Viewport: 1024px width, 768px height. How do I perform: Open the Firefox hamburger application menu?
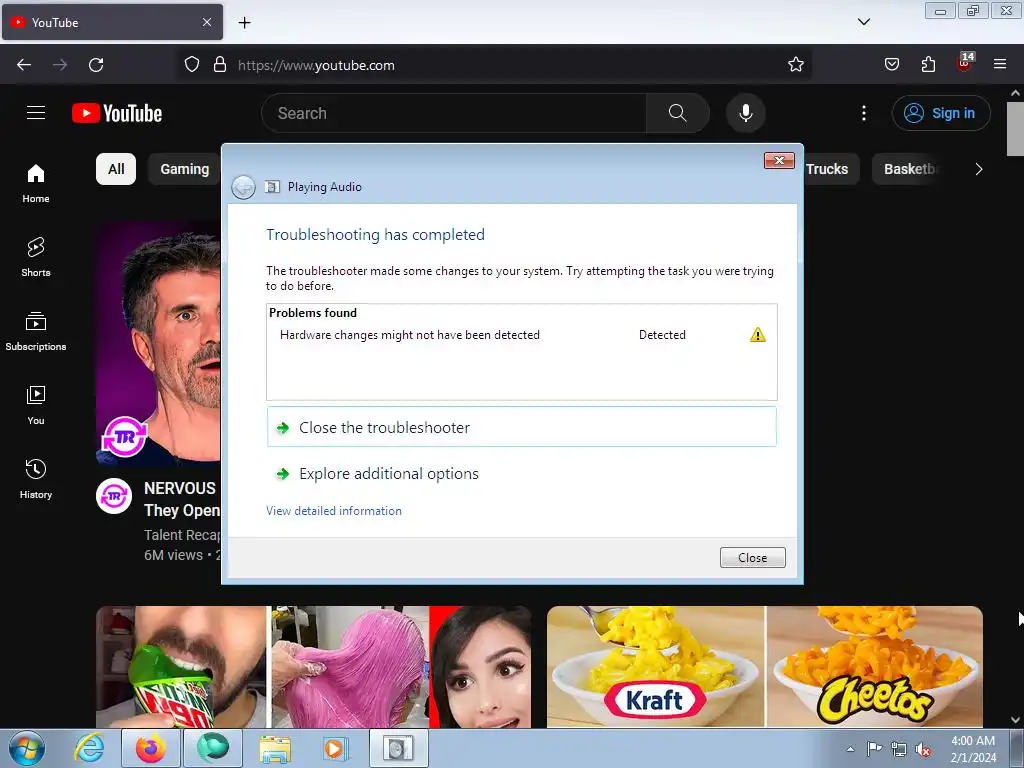click(x=1000, y=64)
